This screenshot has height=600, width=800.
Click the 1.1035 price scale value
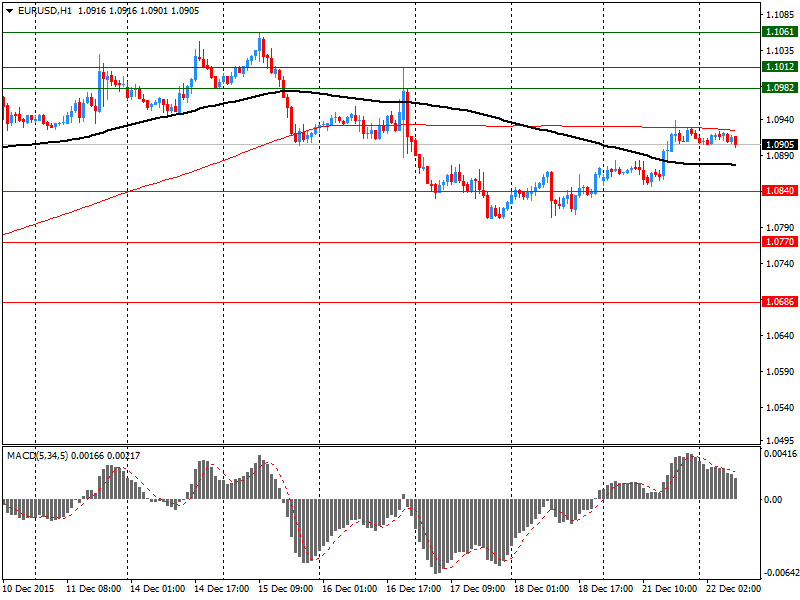tap(780, 50)
